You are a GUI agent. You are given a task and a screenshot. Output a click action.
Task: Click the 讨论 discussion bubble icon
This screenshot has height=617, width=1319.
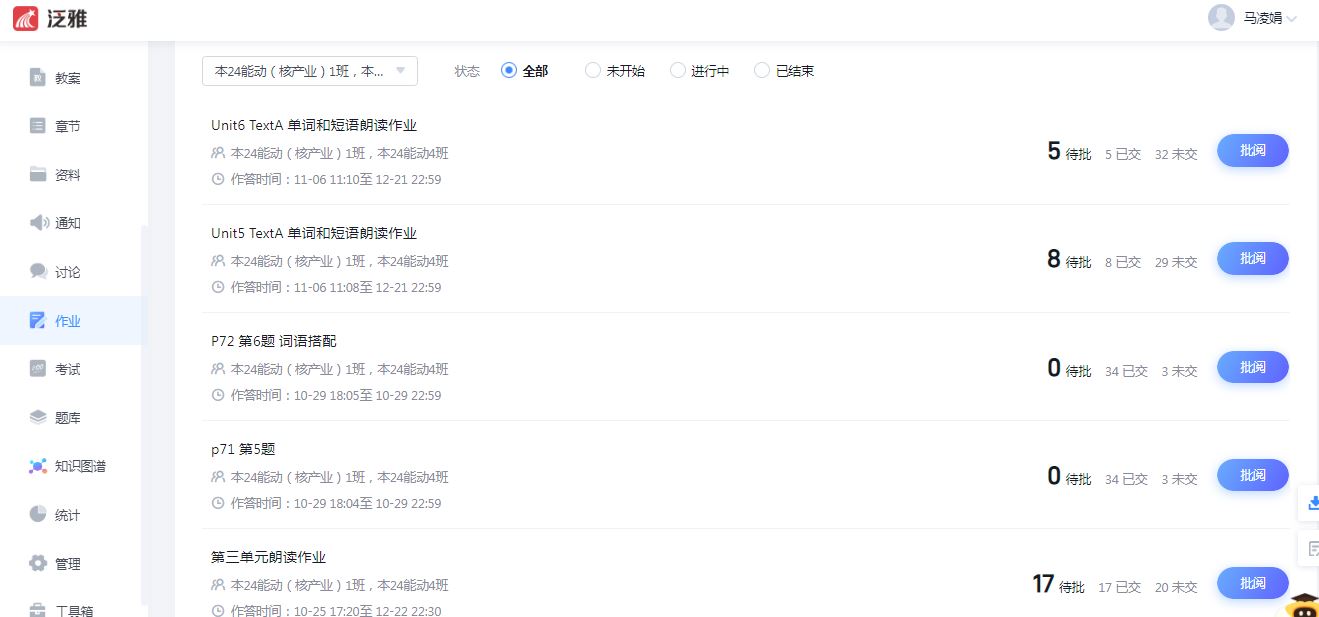click(x=38, y=272)
